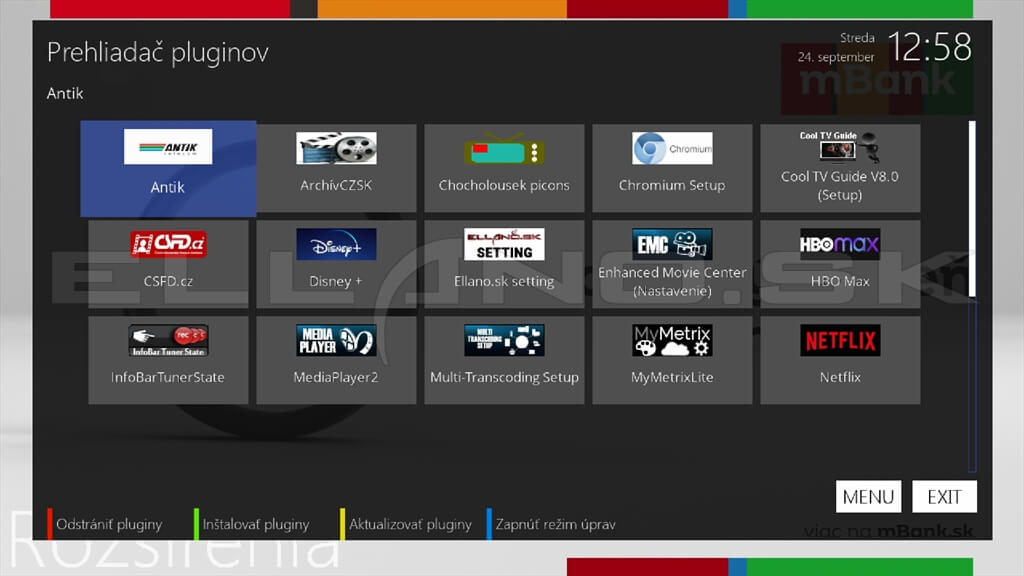The width and height of the screenshot is (1024, 576).
Task: Select the Chocholousek picons label
Action: [x=504, y=185]
